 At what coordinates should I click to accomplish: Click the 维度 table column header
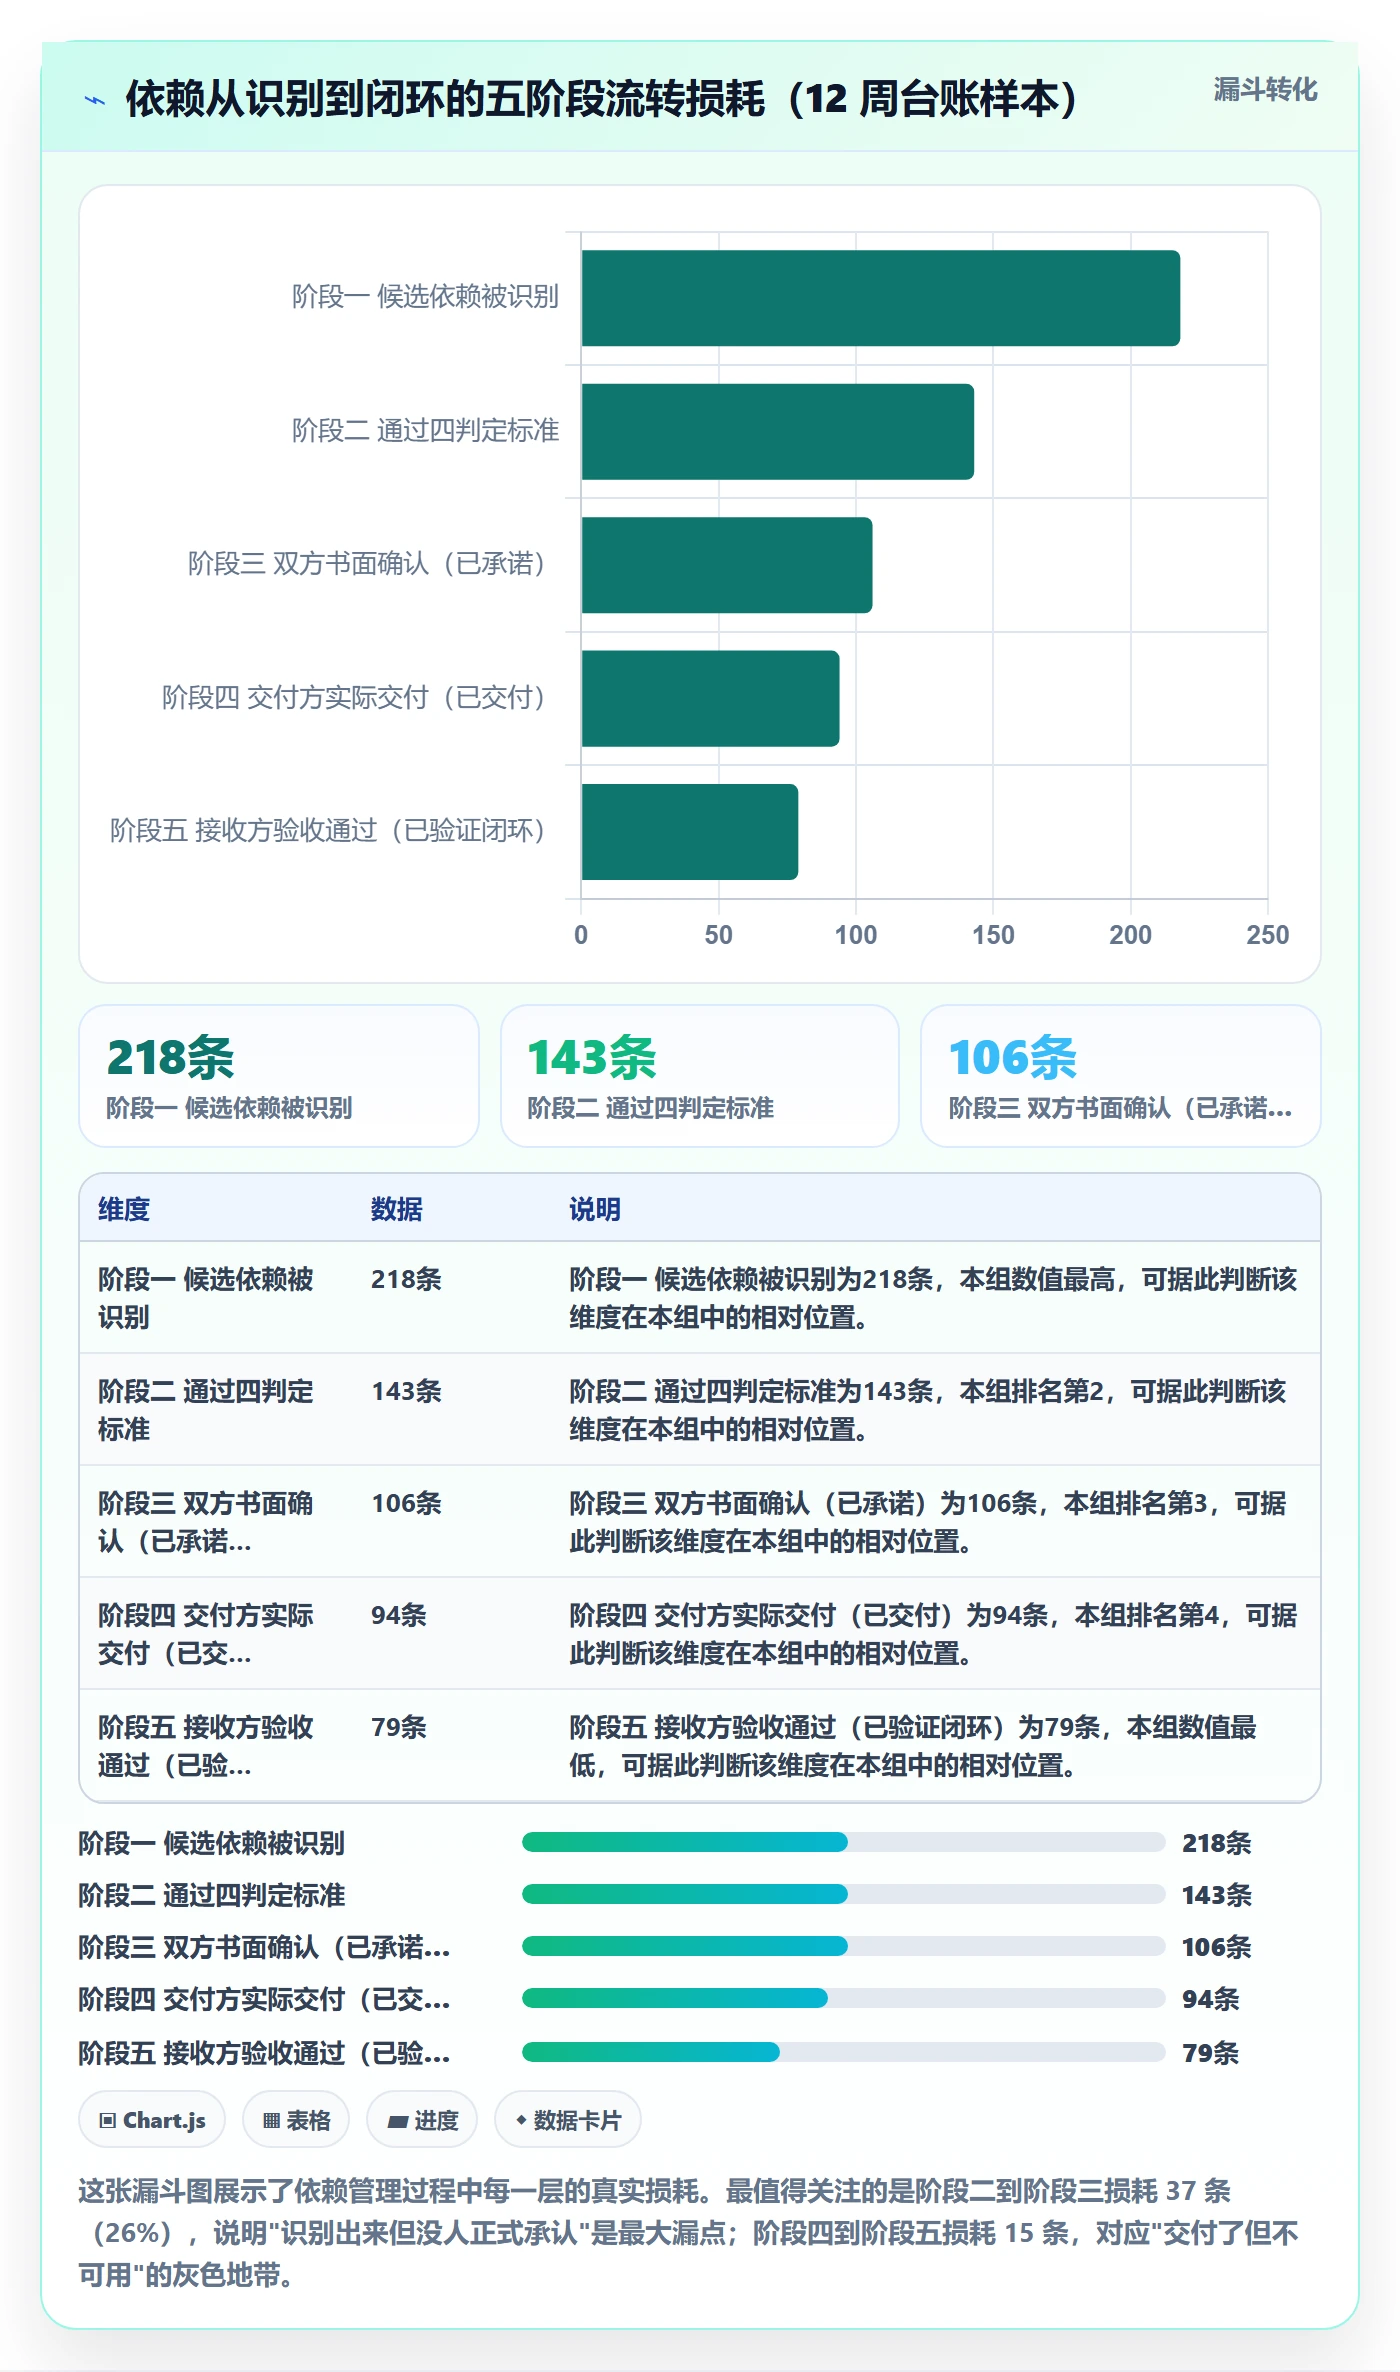124,1209
